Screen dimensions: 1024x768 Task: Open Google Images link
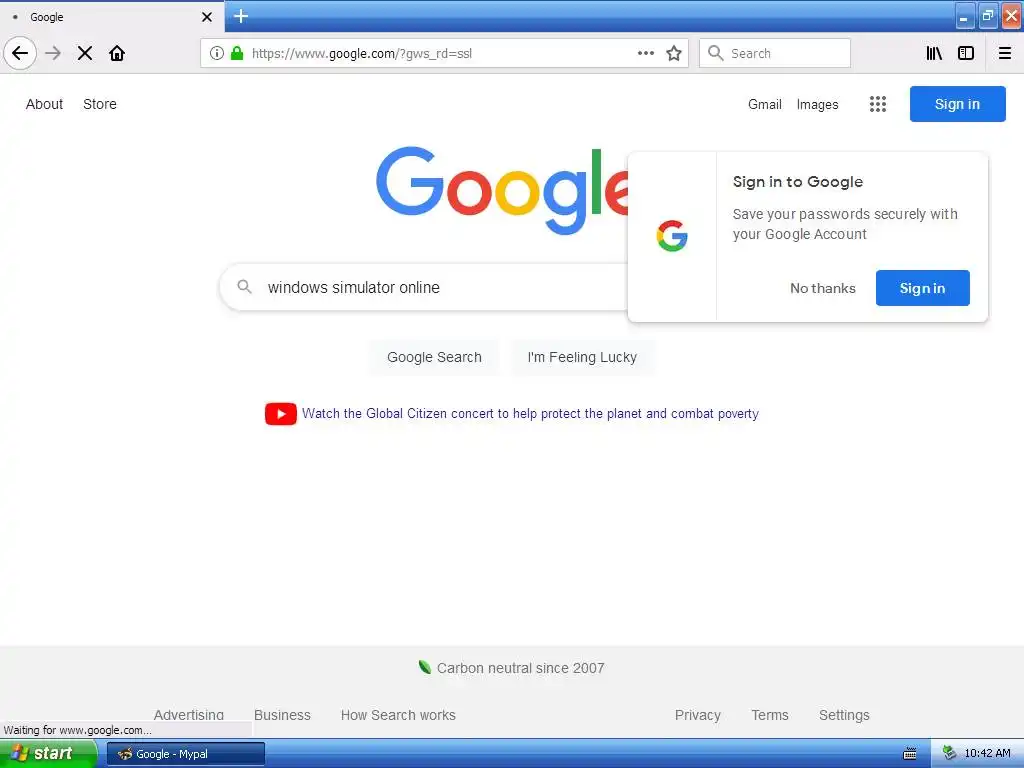coord(817,104)
